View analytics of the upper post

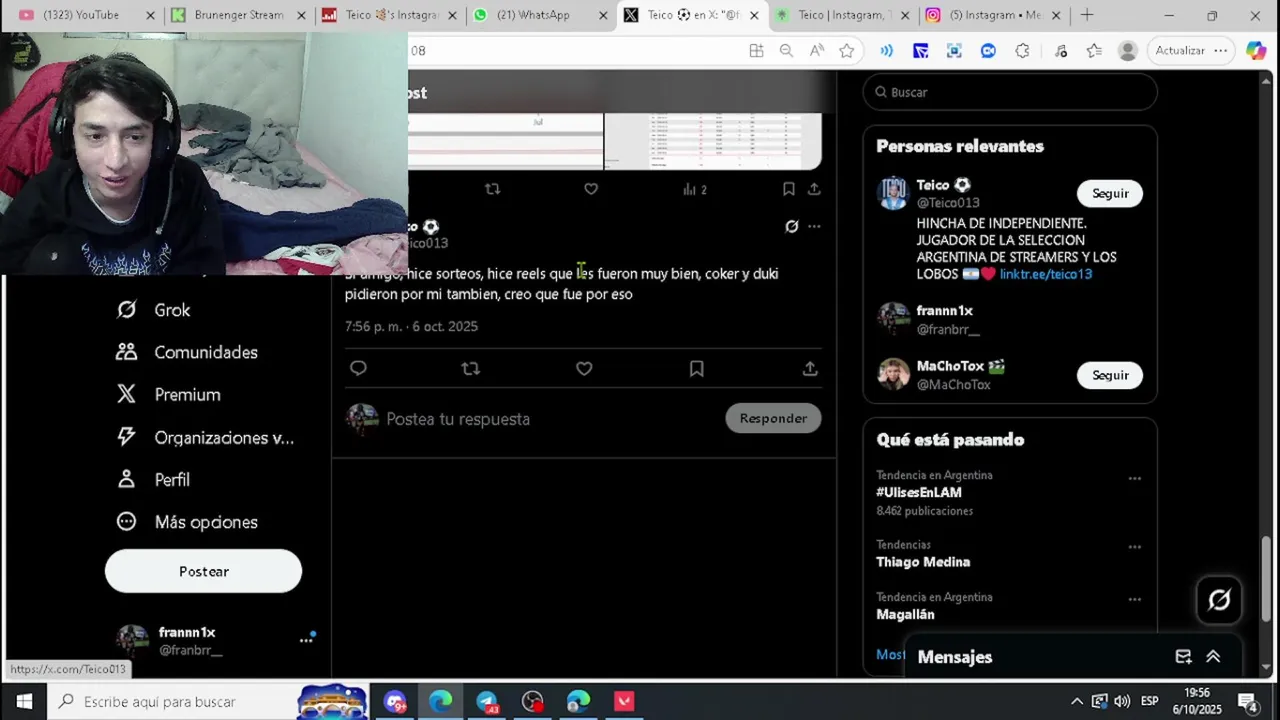tap(694, 189)
